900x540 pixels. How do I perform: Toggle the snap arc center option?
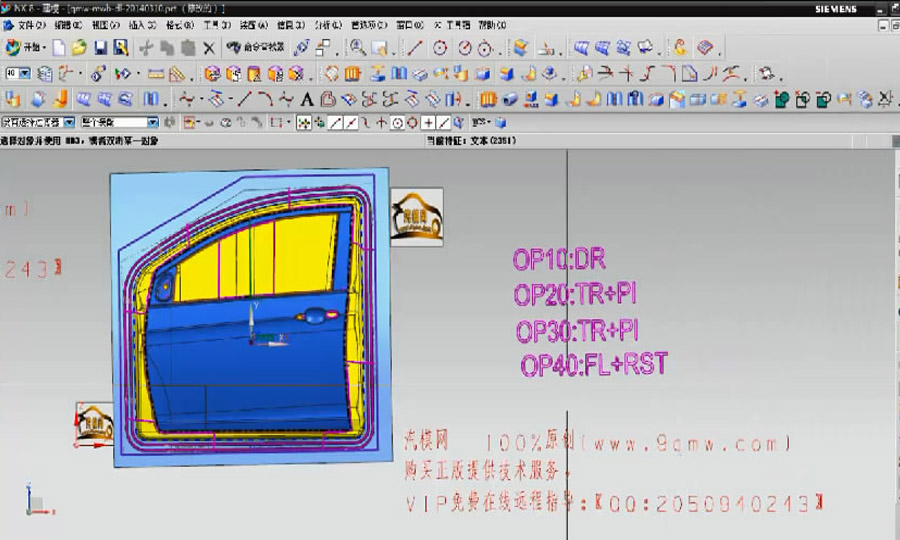(x=397, y=122)
